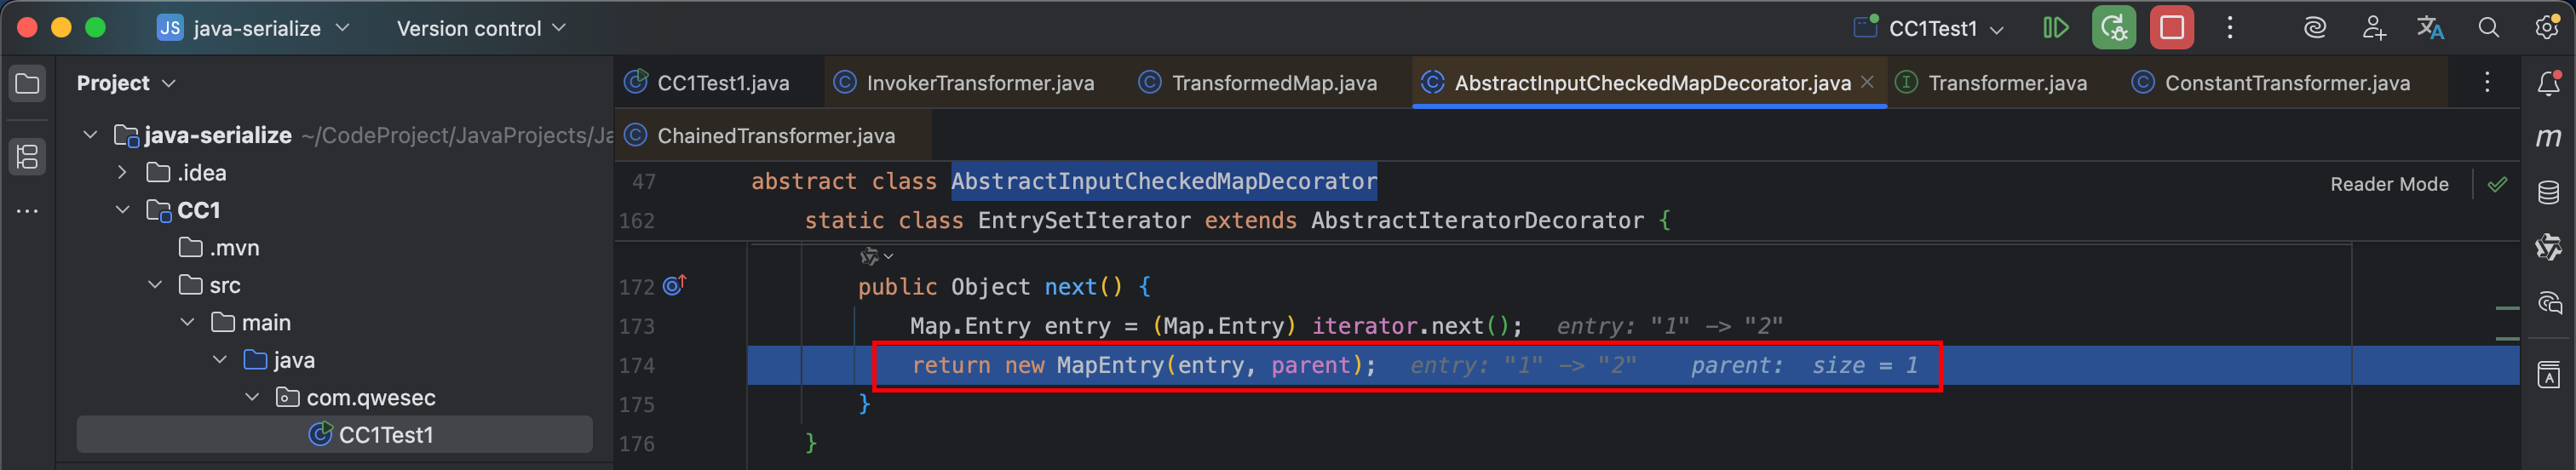Close the AbstractInputCheckedMapDecorator.java tab

click(1866, 82)
